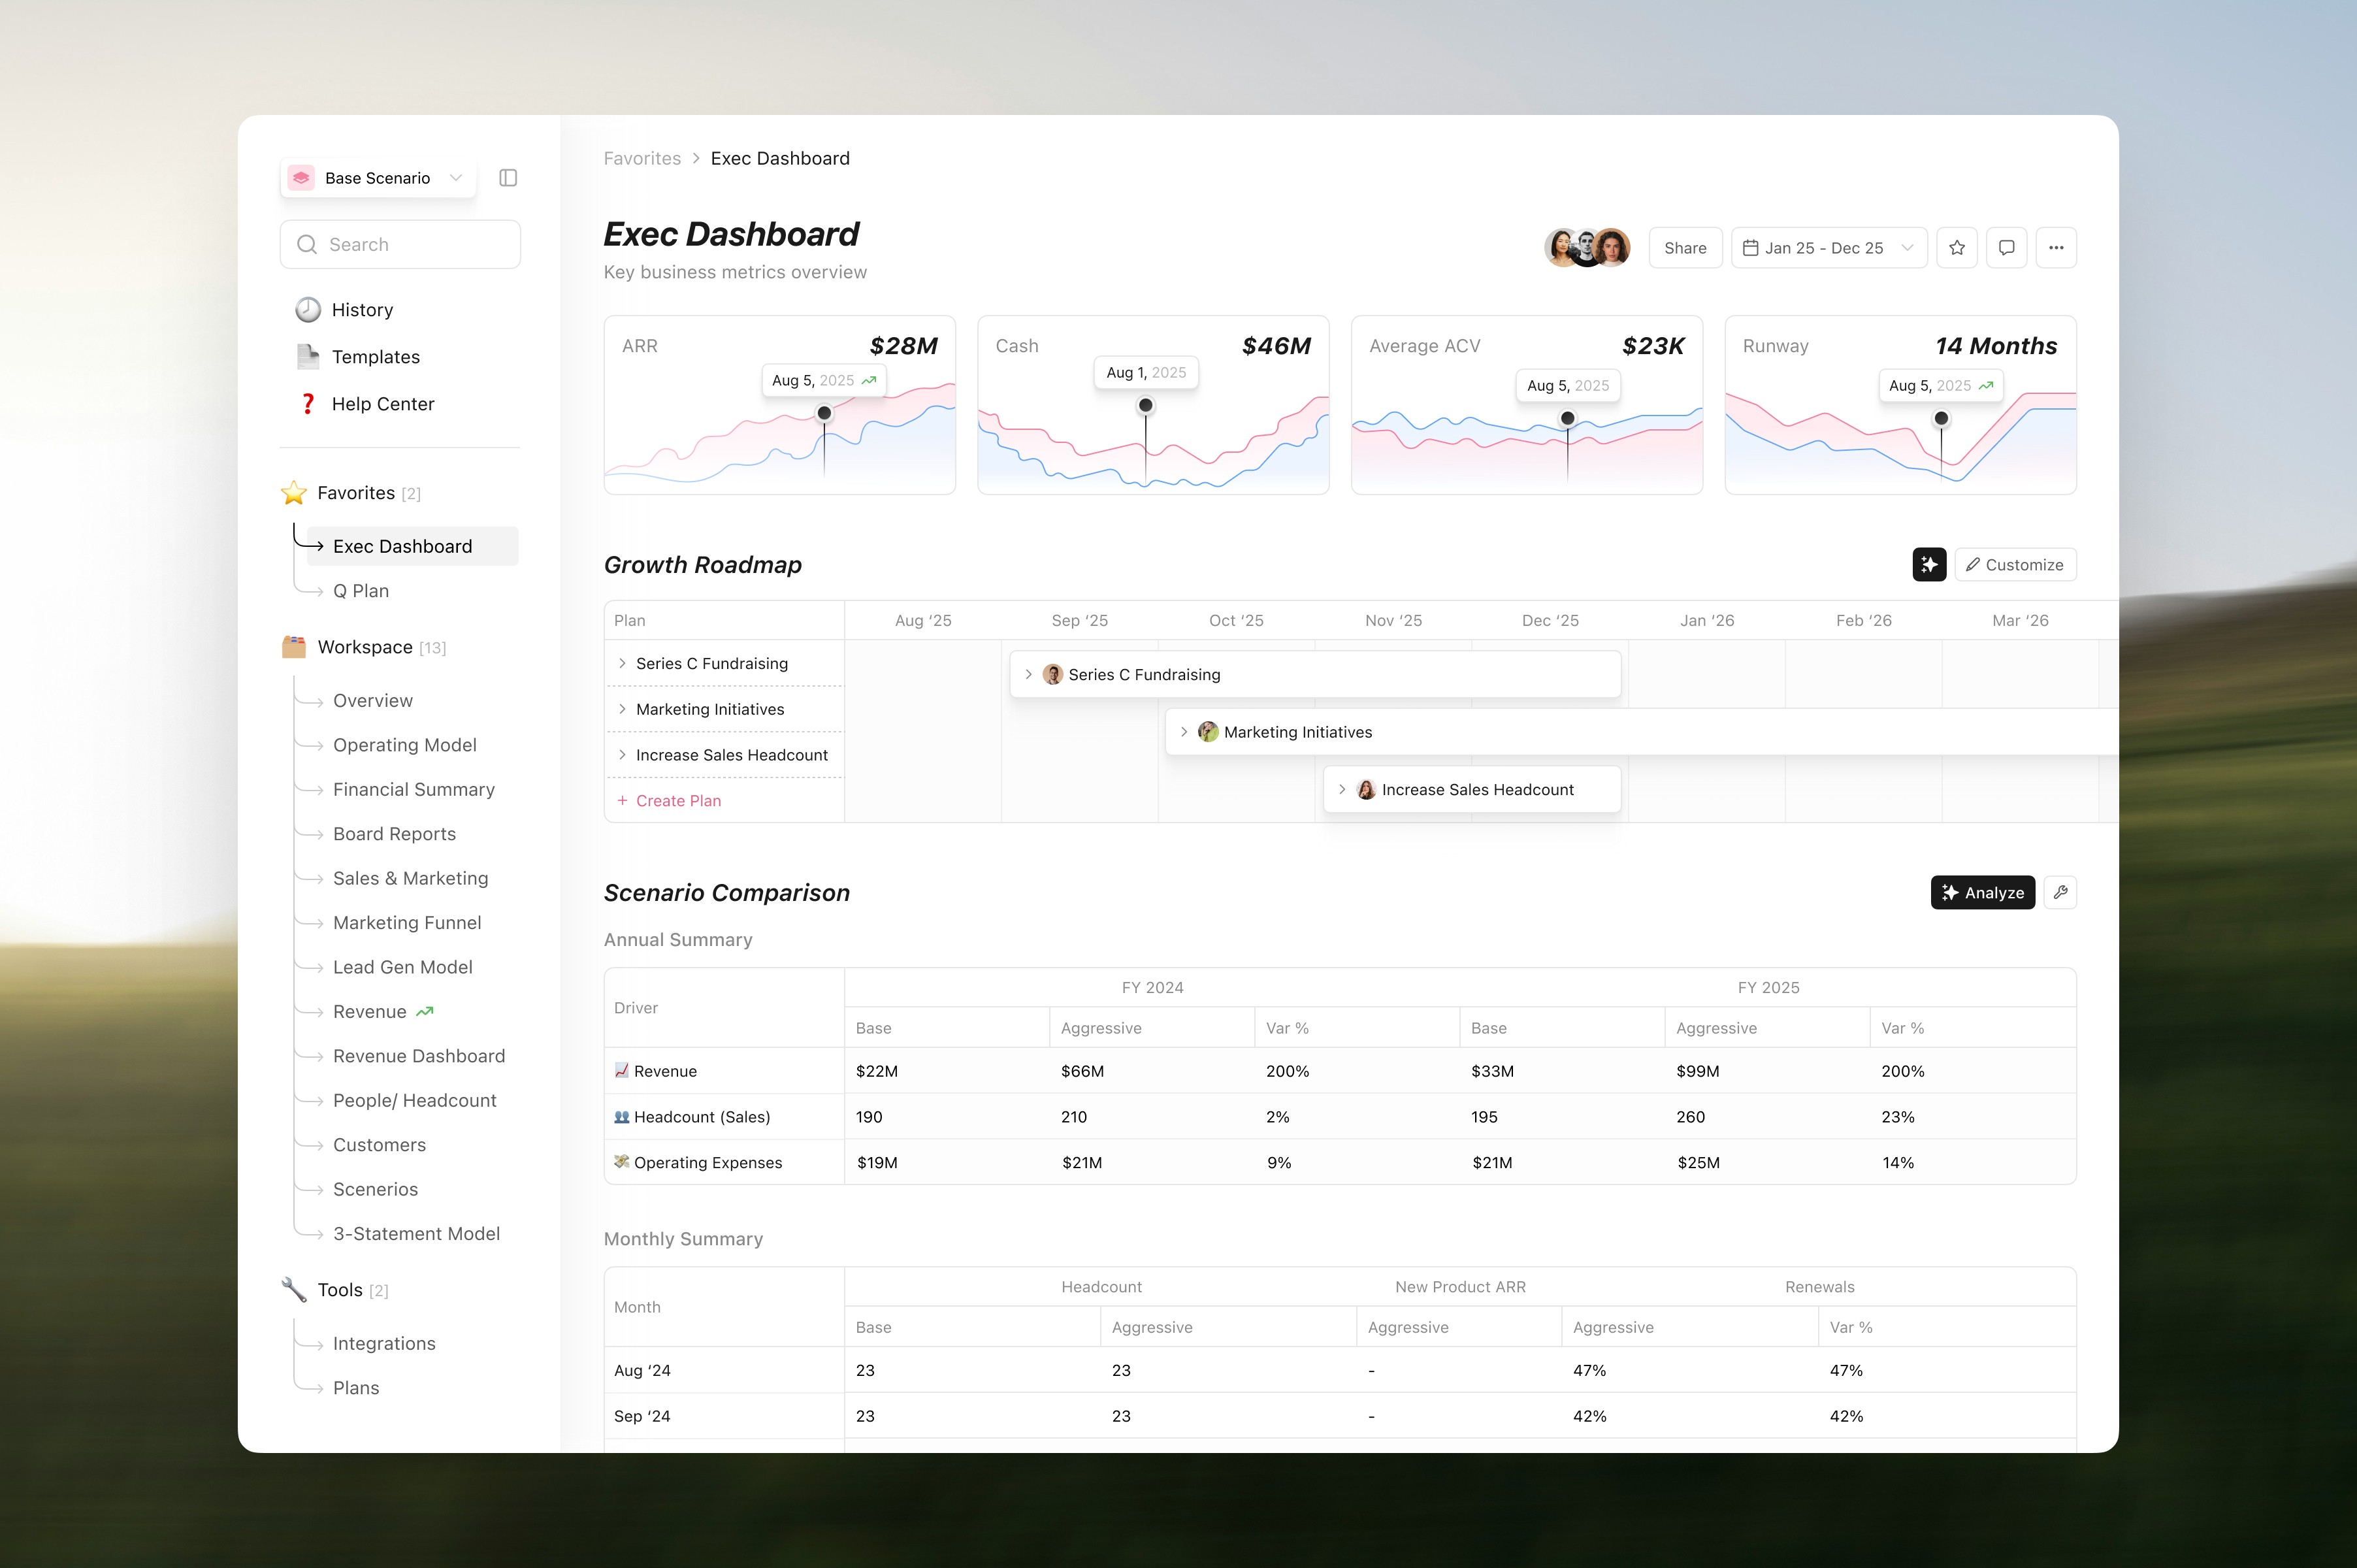Open History from the sidebar
The width and height of the screenshot is (2357, 1568).
click(361, 310)
